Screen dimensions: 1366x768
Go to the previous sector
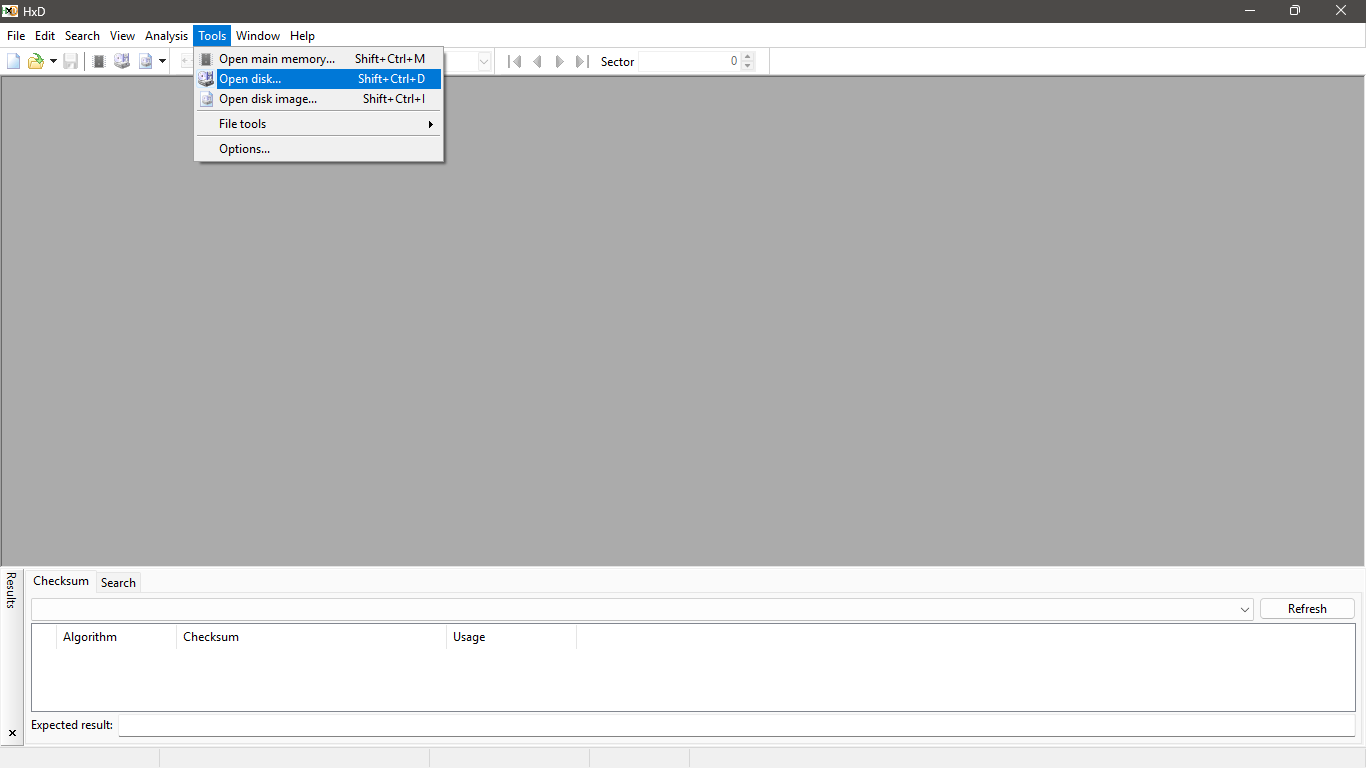537,62
